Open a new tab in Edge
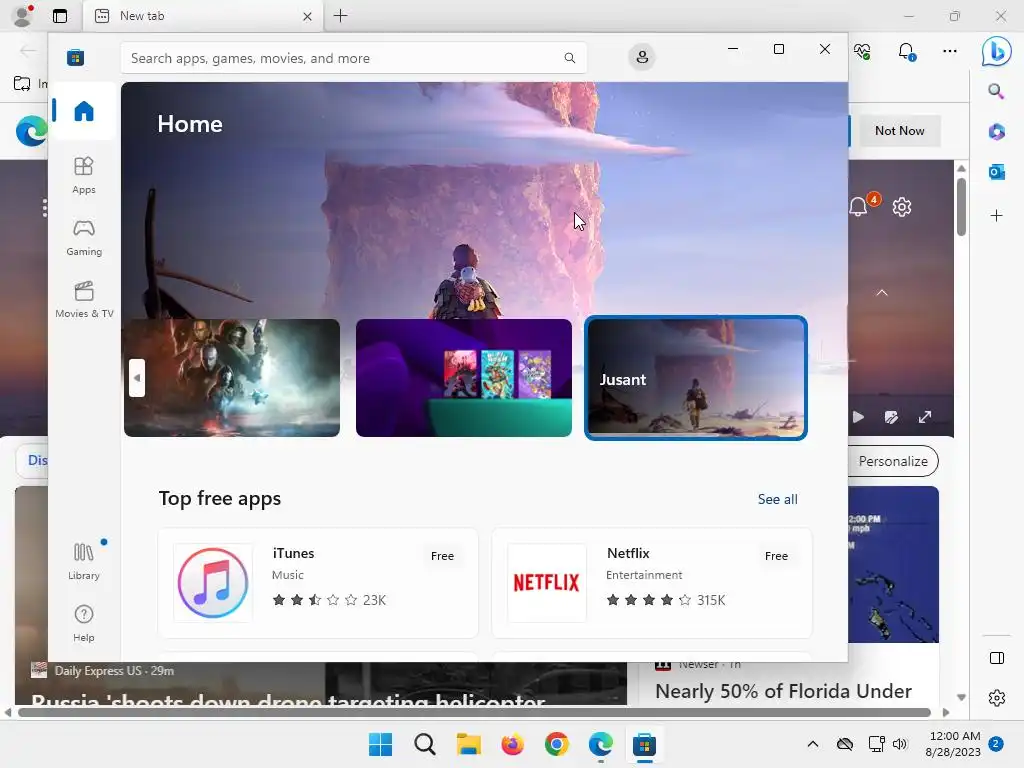The height and width of the screenshot is (768, 1024). (x=340, y=16)
